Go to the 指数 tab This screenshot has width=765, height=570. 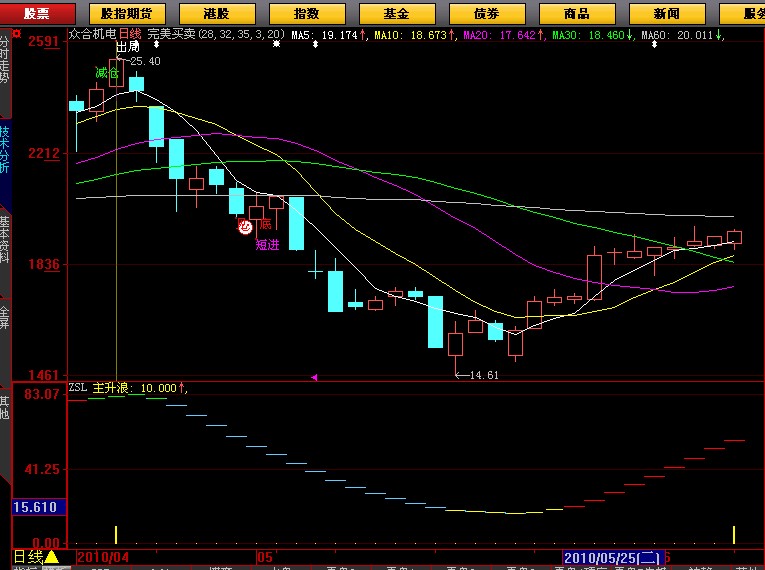click(x=307, y=13)
